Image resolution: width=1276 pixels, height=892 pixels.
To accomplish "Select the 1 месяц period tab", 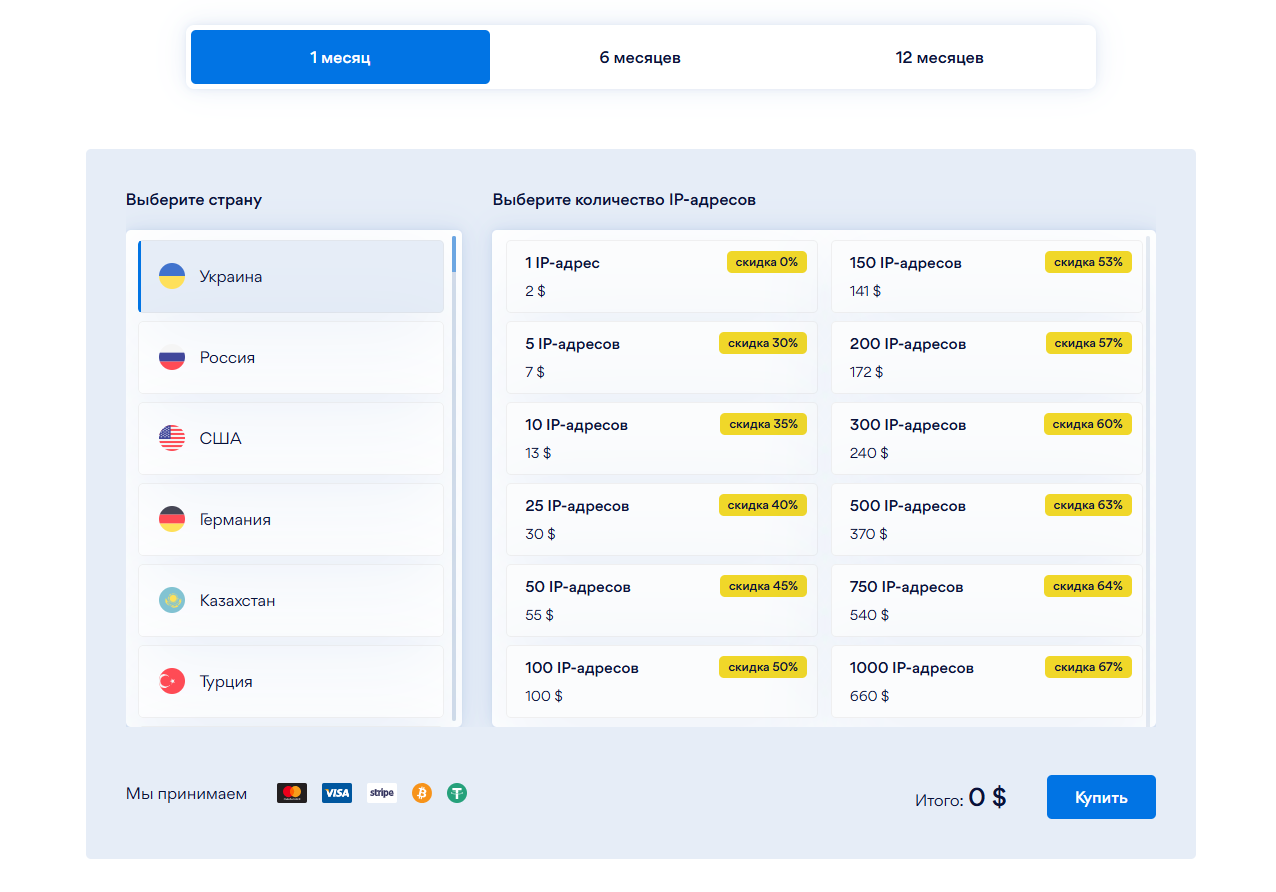I will (340, 58).
